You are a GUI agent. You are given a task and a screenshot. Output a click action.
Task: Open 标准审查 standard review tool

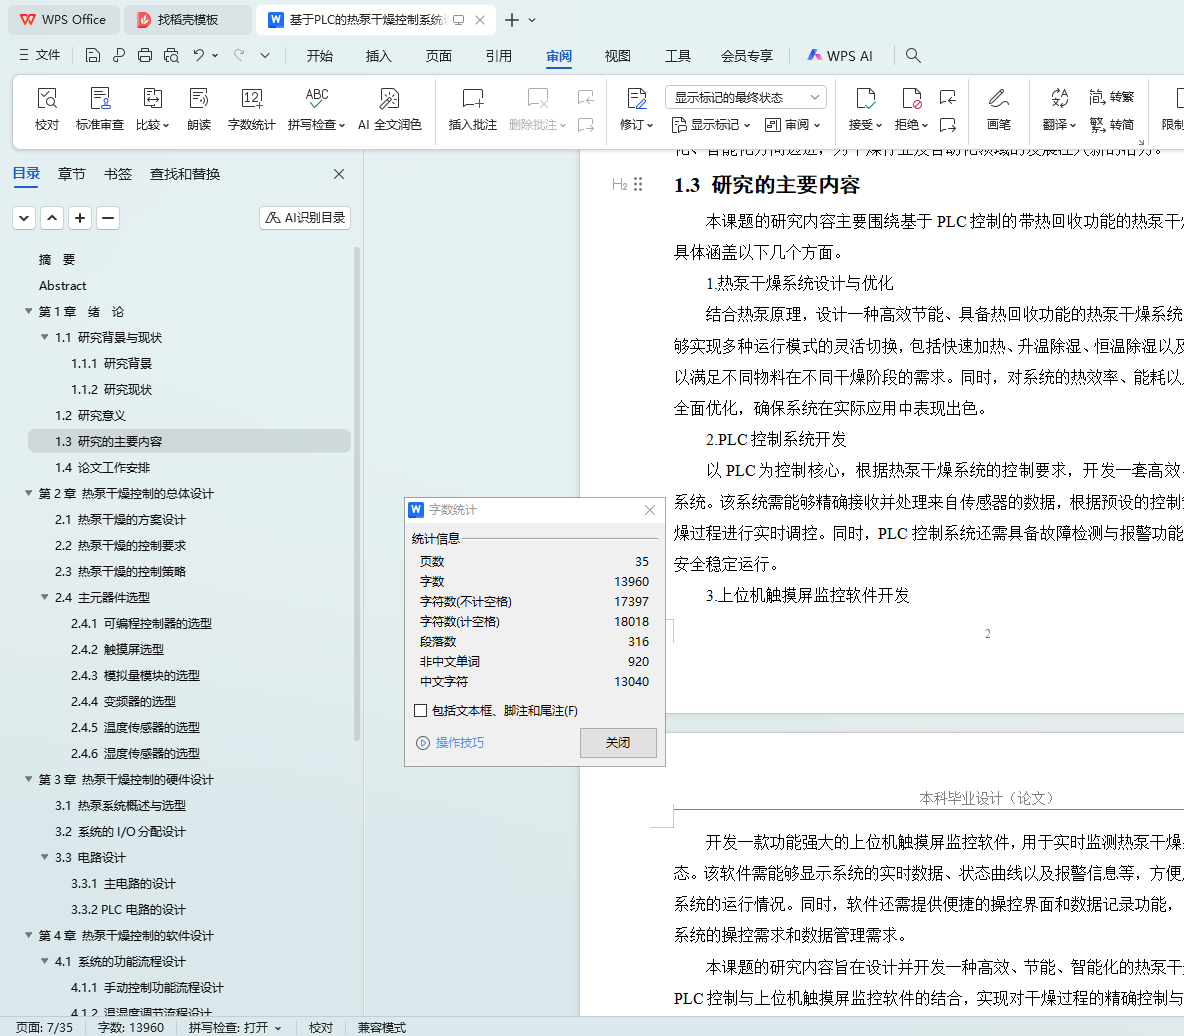pyautogui.click(x=100, y=109)
